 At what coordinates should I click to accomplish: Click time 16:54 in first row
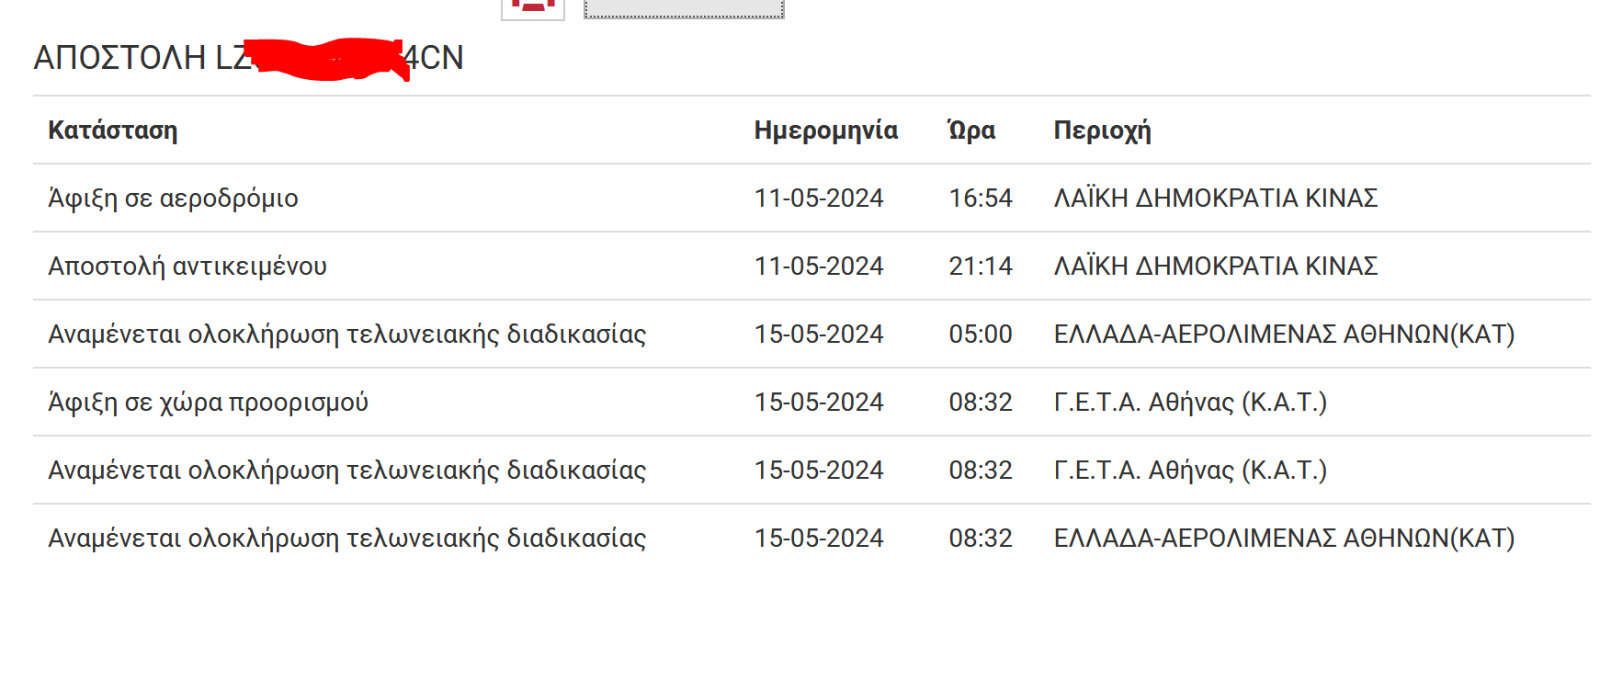coord(981,198)
